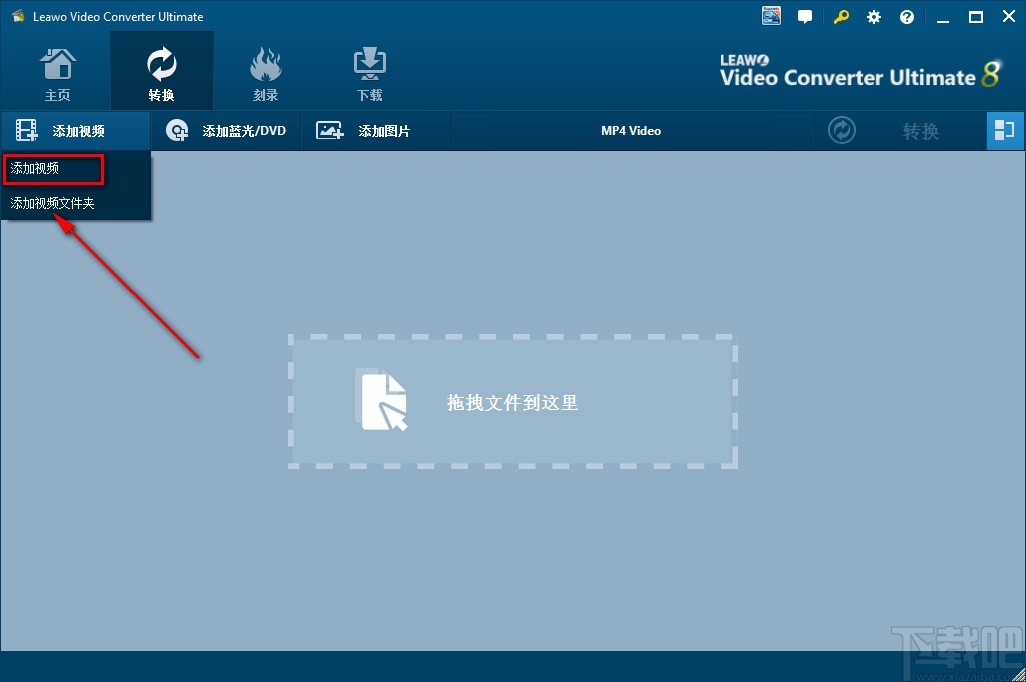Open settings with the gear icon
1026x682 pixels.
coord(873,16)
